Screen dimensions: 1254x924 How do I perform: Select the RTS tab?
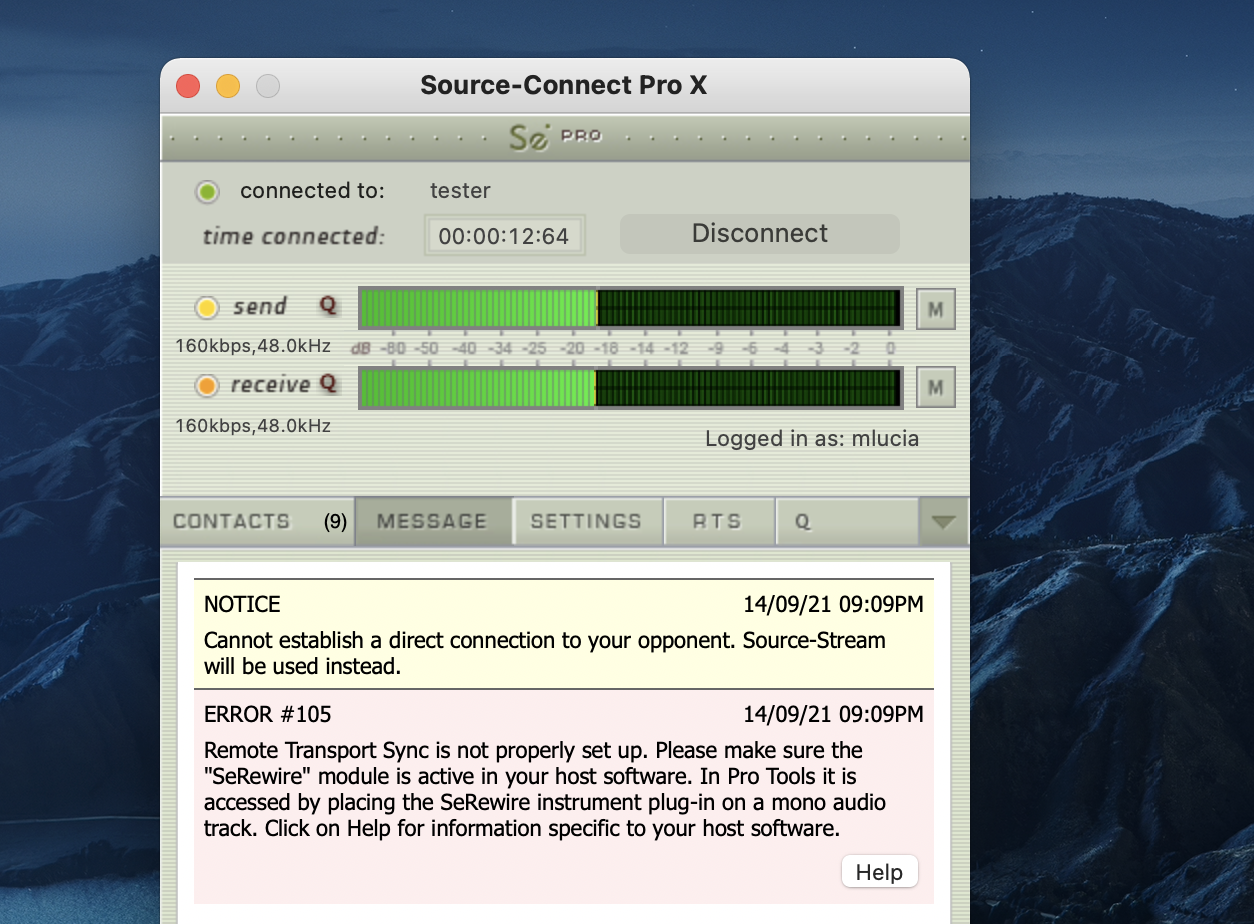point(717,522)
